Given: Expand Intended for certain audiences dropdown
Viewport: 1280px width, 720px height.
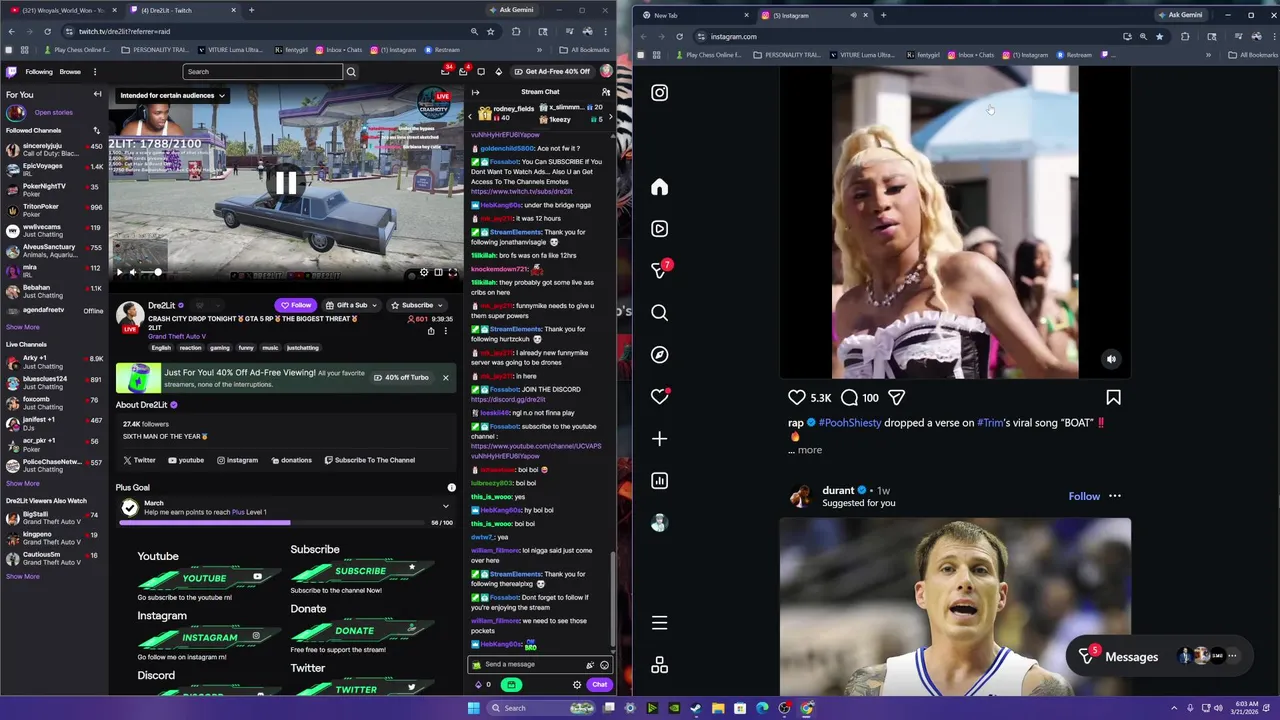Looking at the screenshot, I should [x=172, y=96].
